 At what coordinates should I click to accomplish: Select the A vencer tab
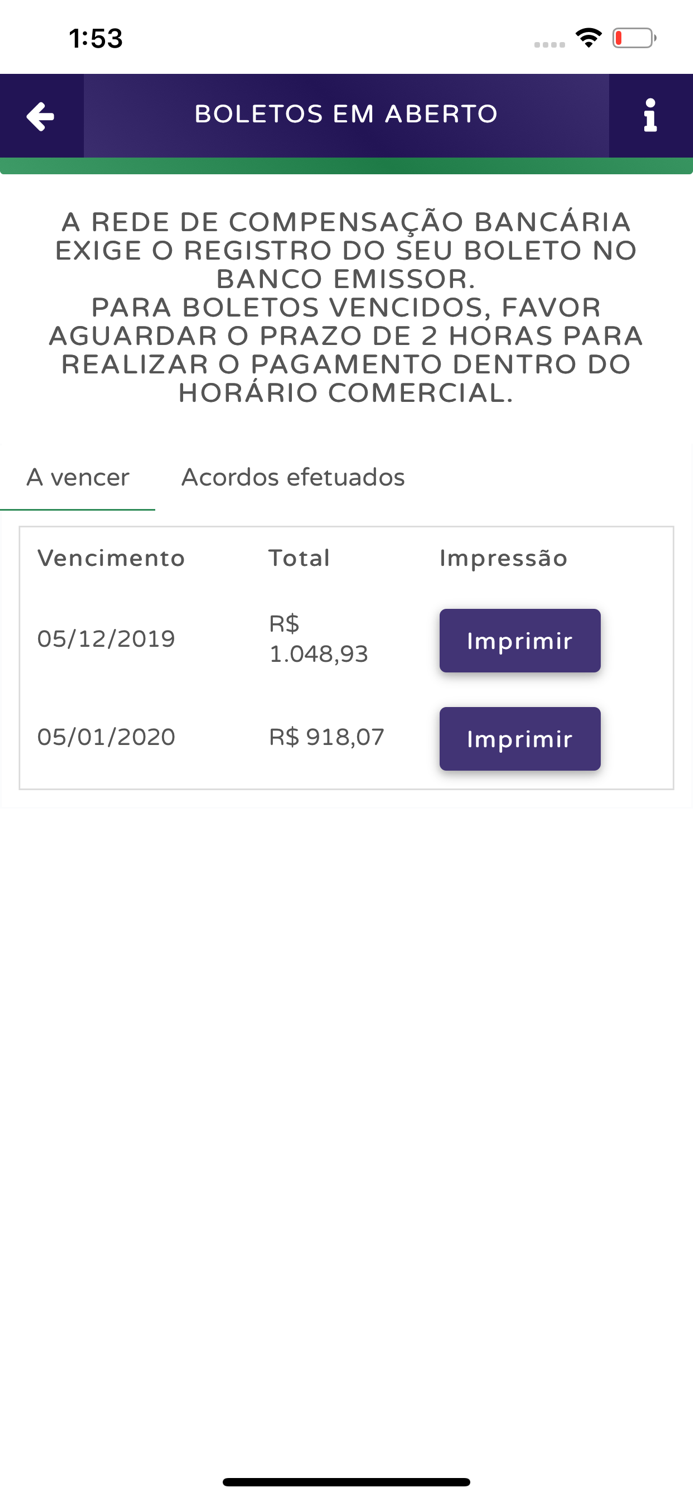coord(77,476)
